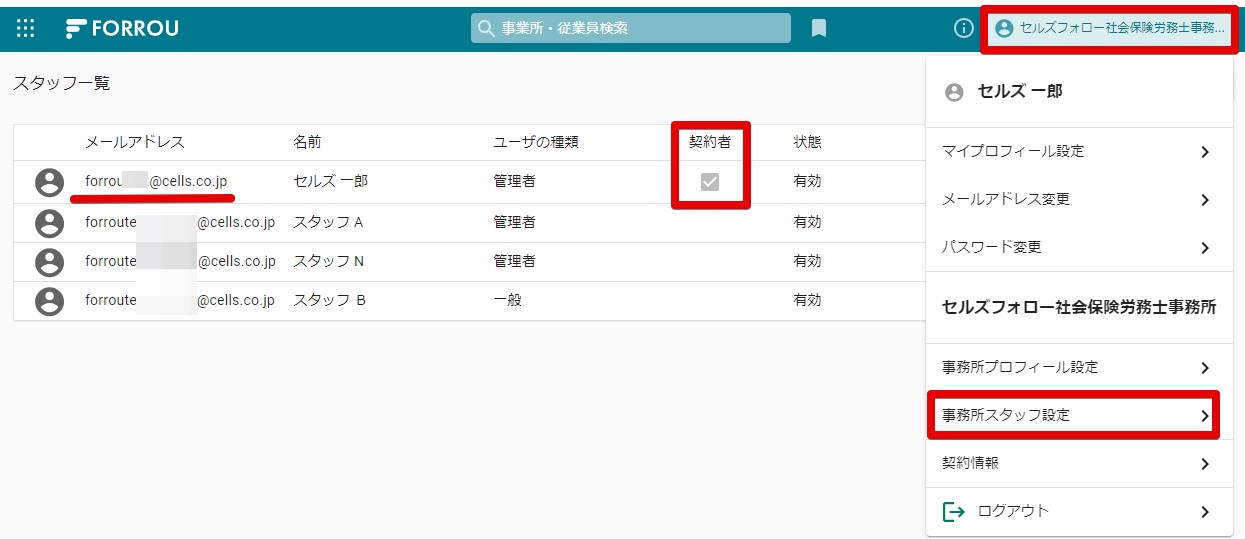Viewport: 1245px width, 539px height.
Task: Expand メールアドレス変更 chevron
Action: click(x=1205, y=200)
